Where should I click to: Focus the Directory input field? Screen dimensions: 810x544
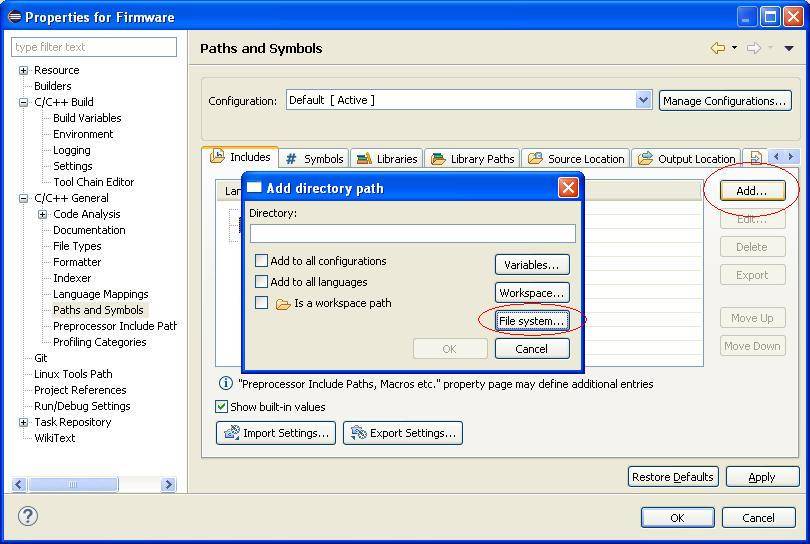point(412,234)
